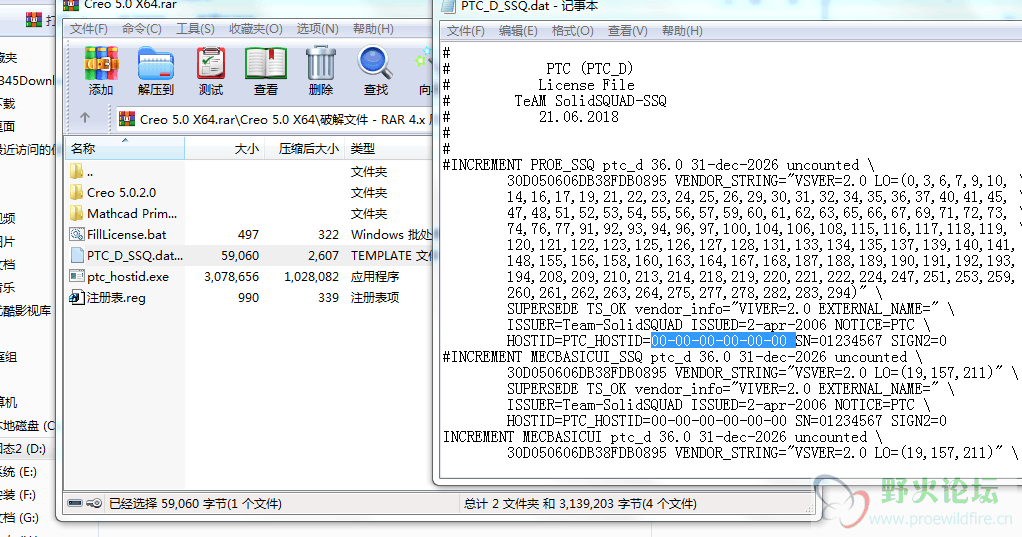Viewport: 1022px width, 537px height.
Task: Click the PTC_D_SSQ.dat file icon
Action: point(77,255)
